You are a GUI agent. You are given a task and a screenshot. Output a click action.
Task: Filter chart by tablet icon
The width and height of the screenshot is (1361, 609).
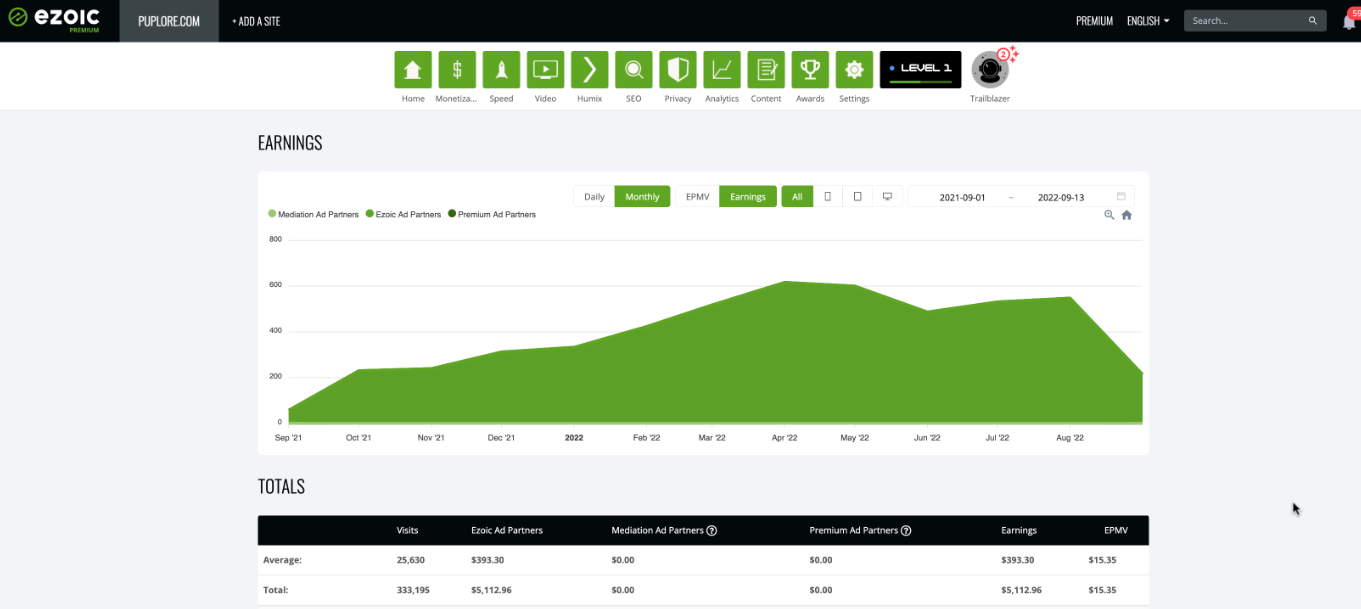coord(857,197)
